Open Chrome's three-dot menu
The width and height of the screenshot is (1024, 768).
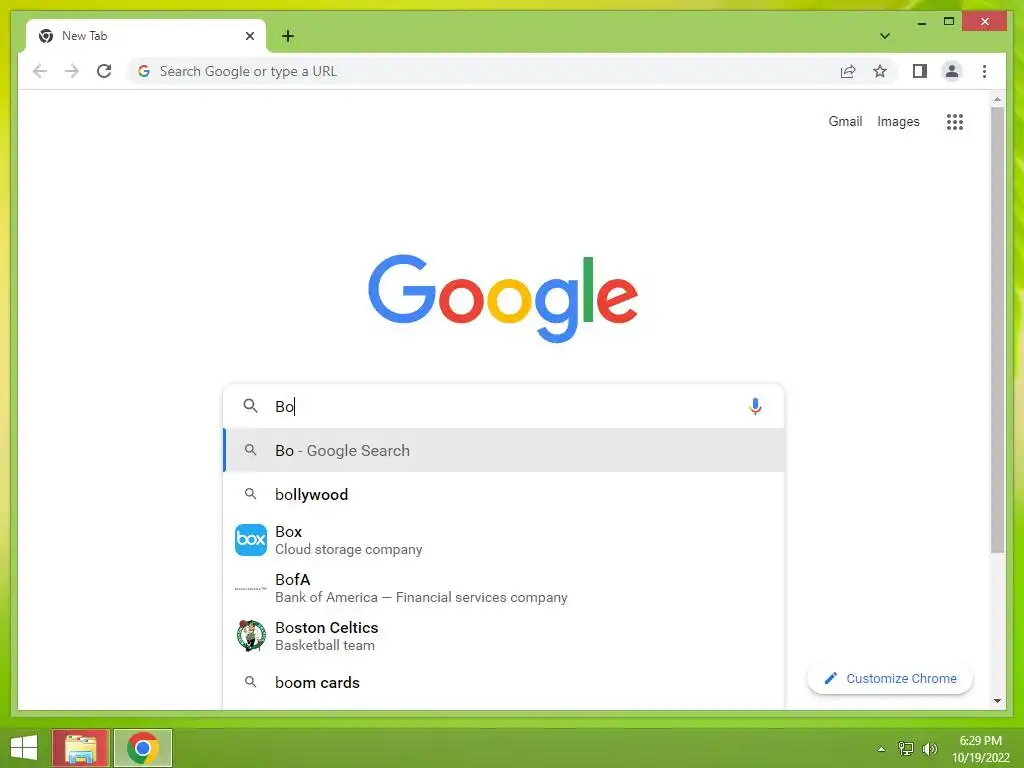[984, 71]
